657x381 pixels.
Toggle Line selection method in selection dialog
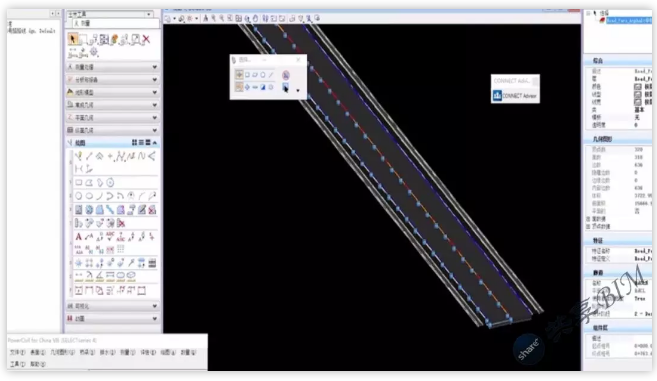coord(271,75)
